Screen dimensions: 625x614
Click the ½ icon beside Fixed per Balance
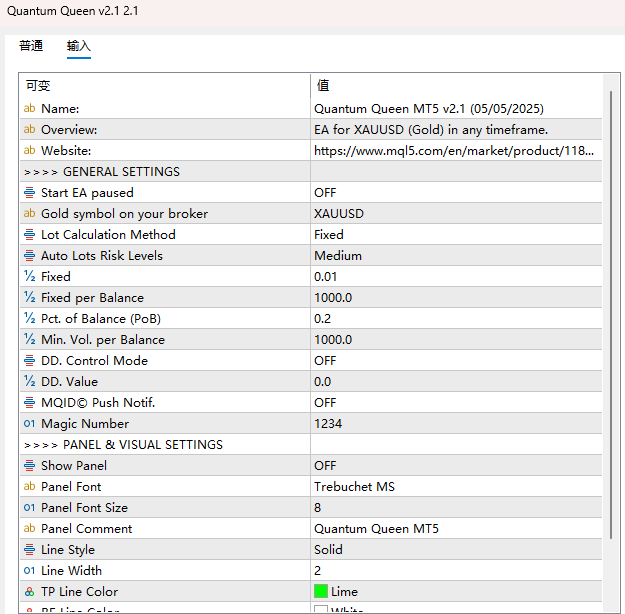click(x=29, y=297)
